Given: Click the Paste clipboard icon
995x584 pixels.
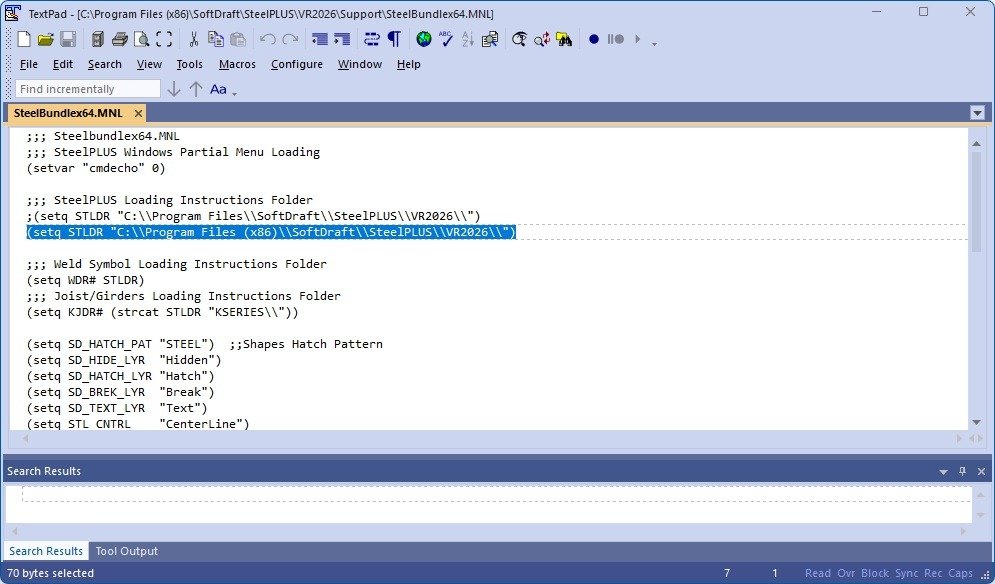Looking at the screenshot, I should click(238, 39).
